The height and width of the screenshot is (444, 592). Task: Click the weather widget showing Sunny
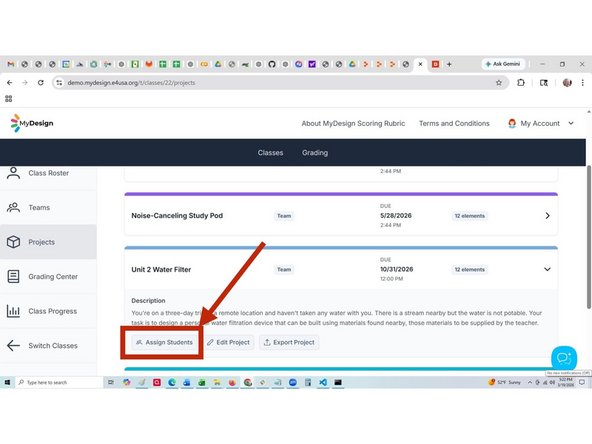coord(504,382)
